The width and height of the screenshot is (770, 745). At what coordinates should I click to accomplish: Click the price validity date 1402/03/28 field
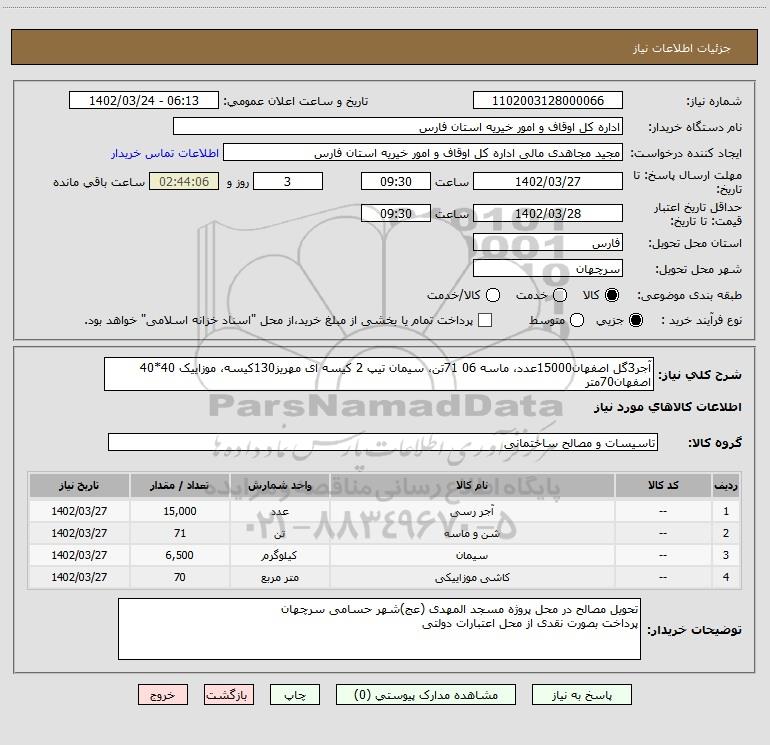click(548, 213)
